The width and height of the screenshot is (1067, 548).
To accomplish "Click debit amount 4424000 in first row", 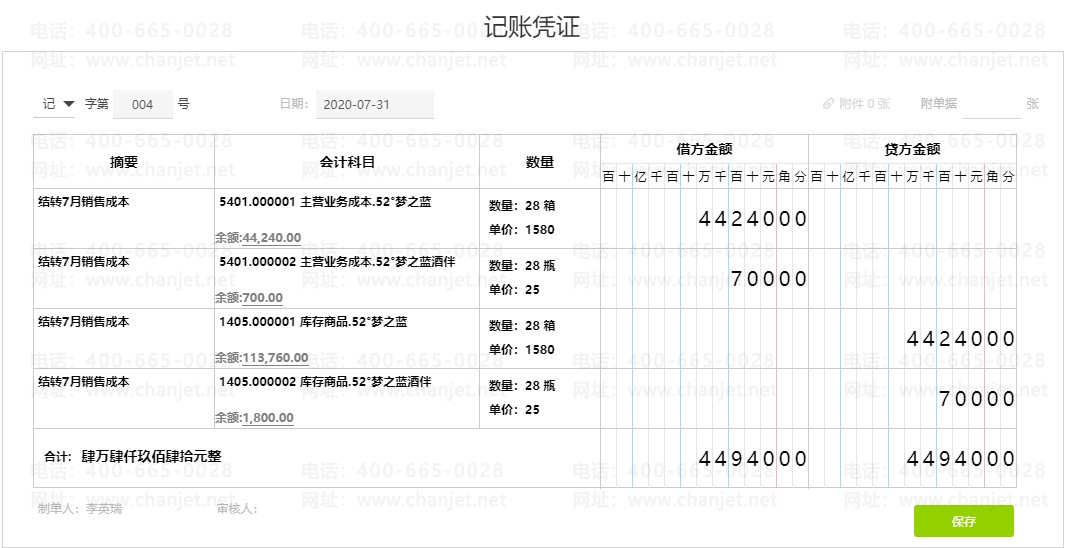I will pyautogui.click(x=753, y=219).
